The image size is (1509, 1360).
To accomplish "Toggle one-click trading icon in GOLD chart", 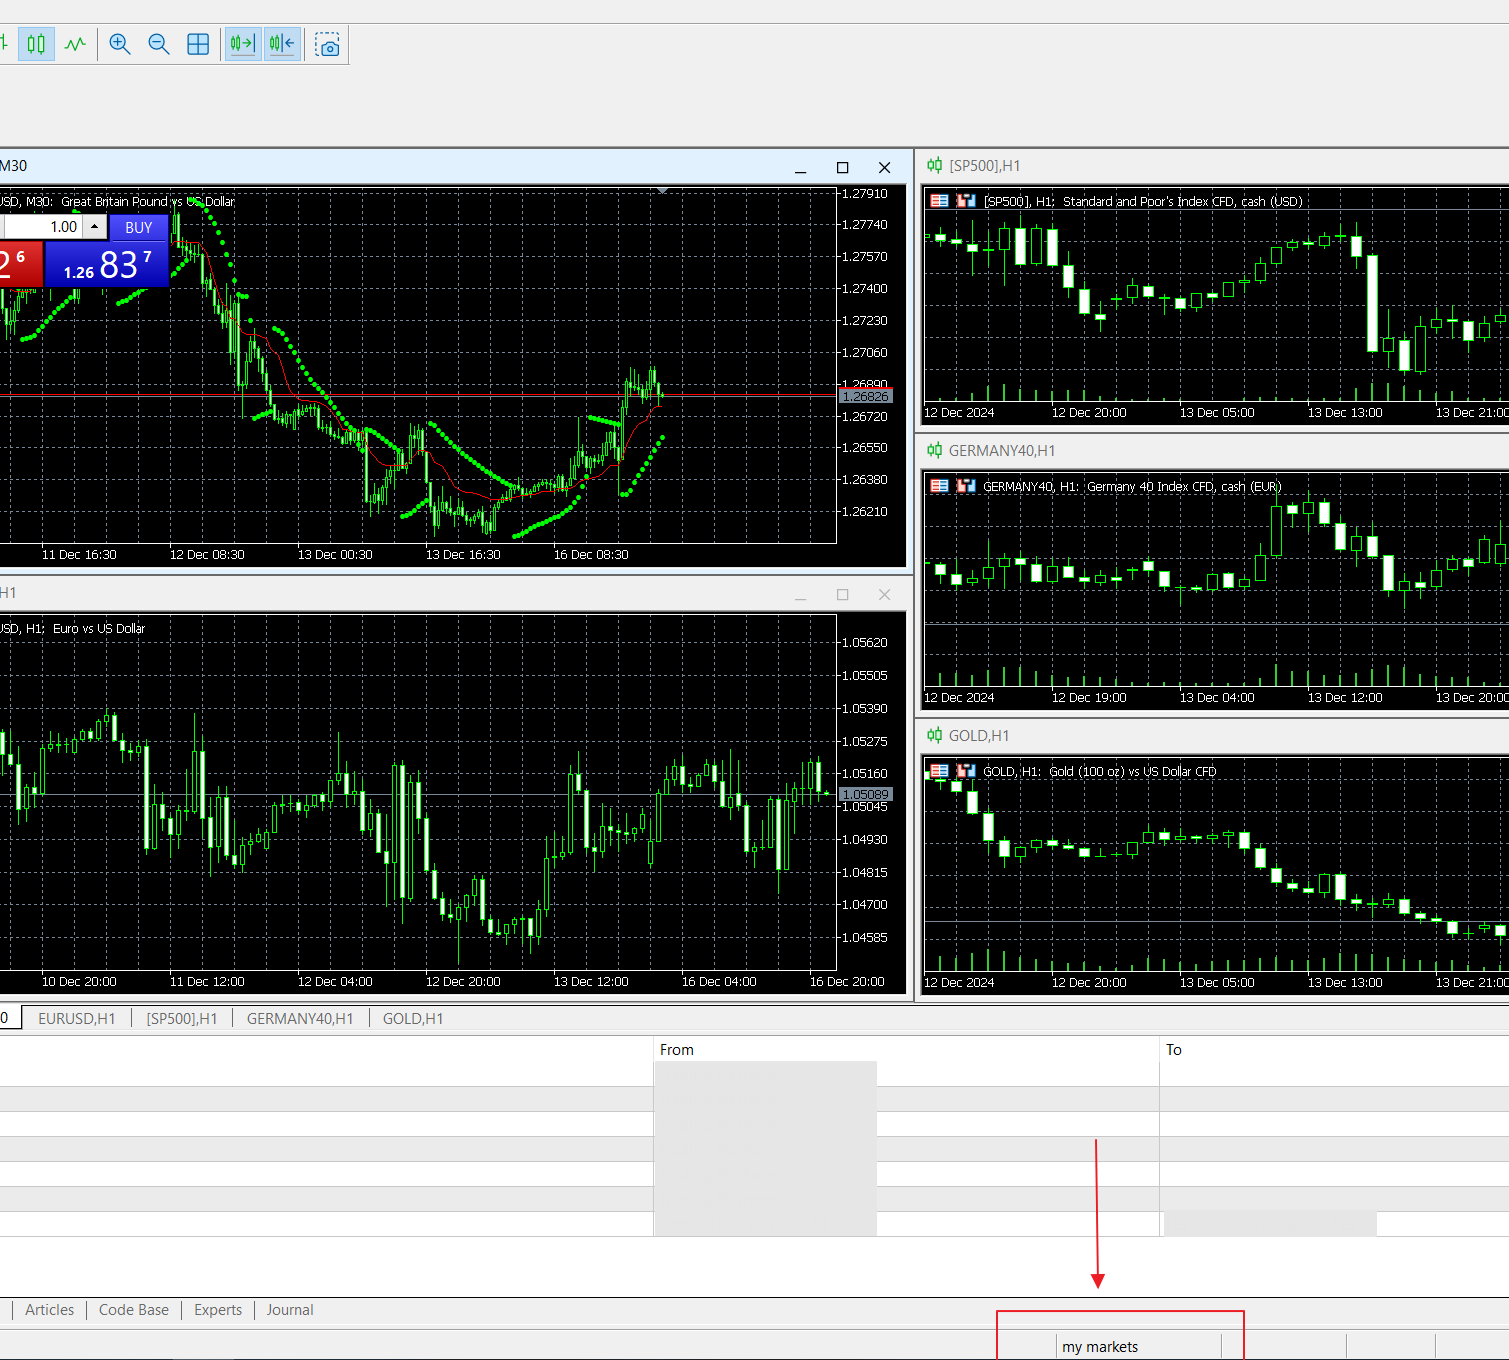I will point(966,771).
